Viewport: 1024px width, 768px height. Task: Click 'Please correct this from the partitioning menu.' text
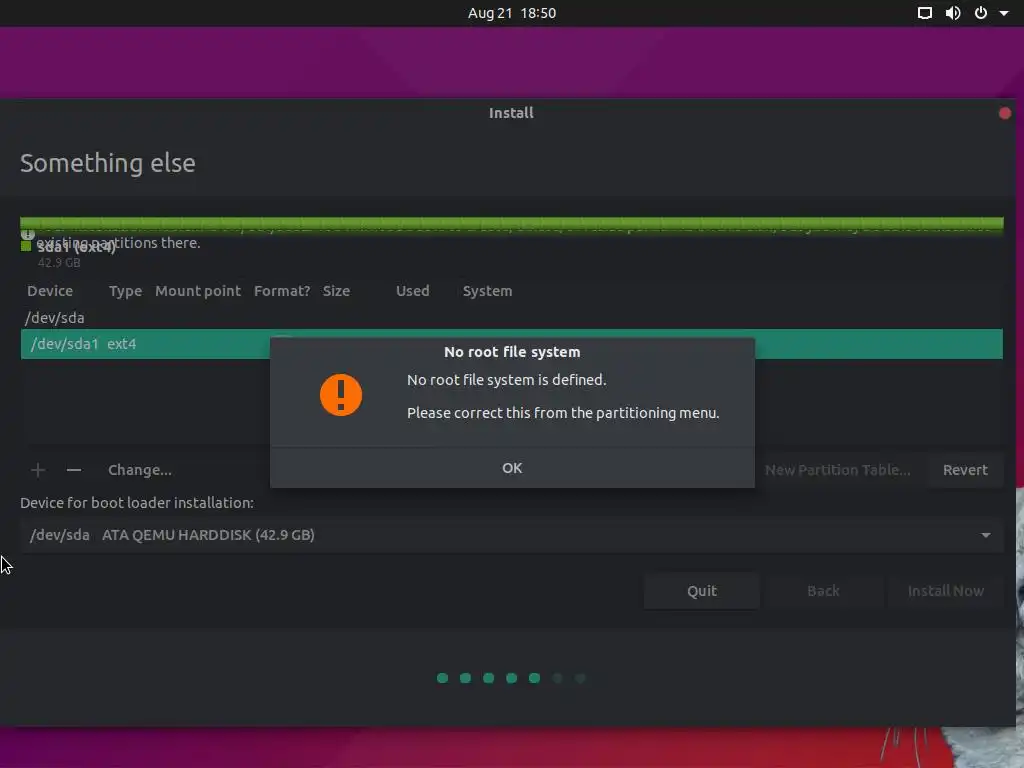coord(563,413)
